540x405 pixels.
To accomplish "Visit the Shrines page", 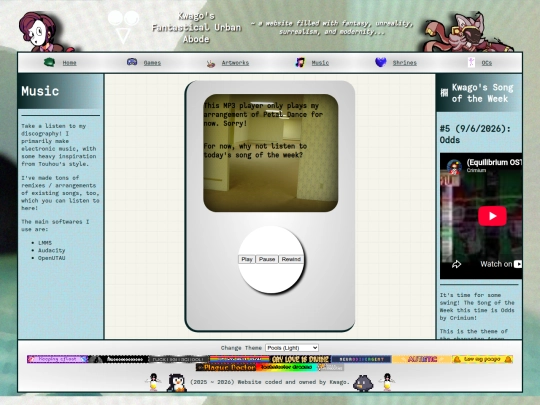I will click(405, 63).
